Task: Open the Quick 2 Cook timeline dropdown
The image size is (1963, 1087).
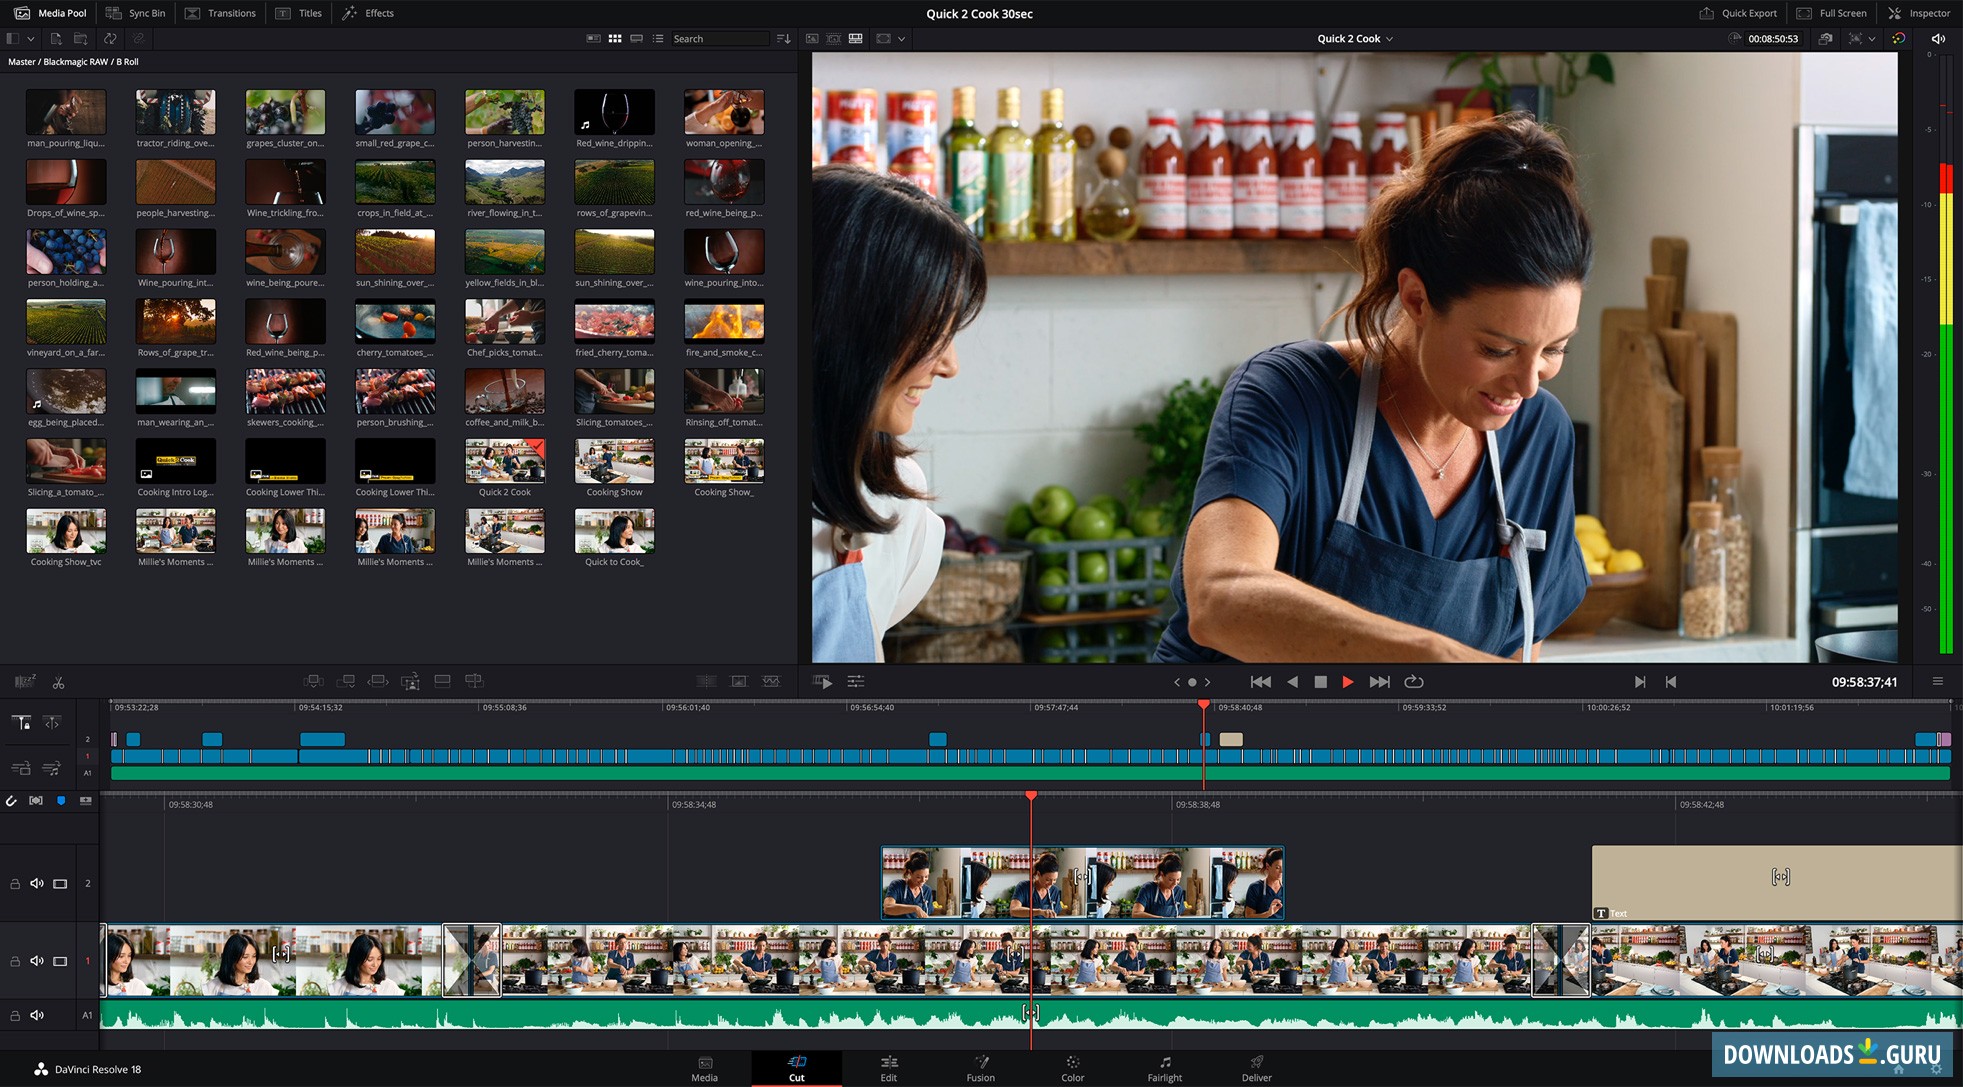Action: click(1354, 38)
